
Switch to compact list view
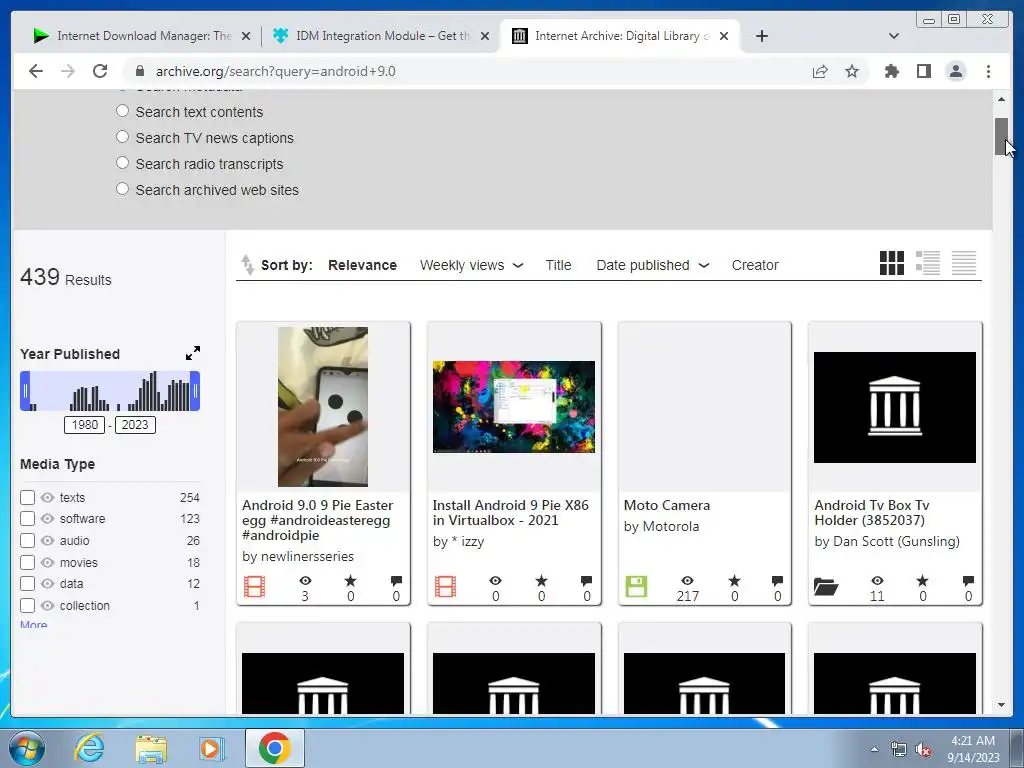click(963, 263)
